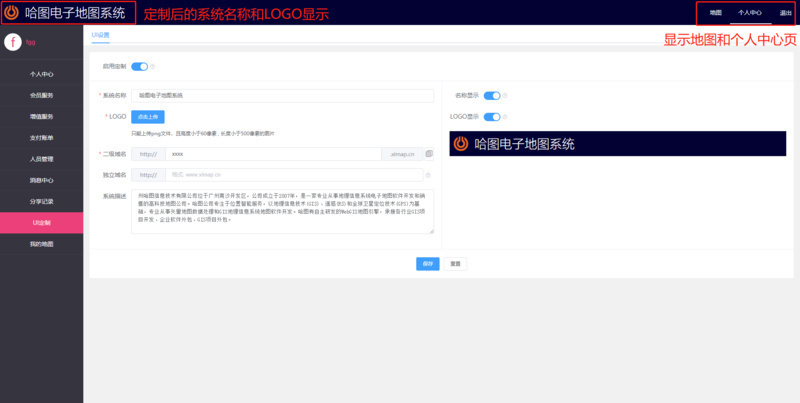
Task: Select UI定制 in the sidebar
Action: pos(41,223)
